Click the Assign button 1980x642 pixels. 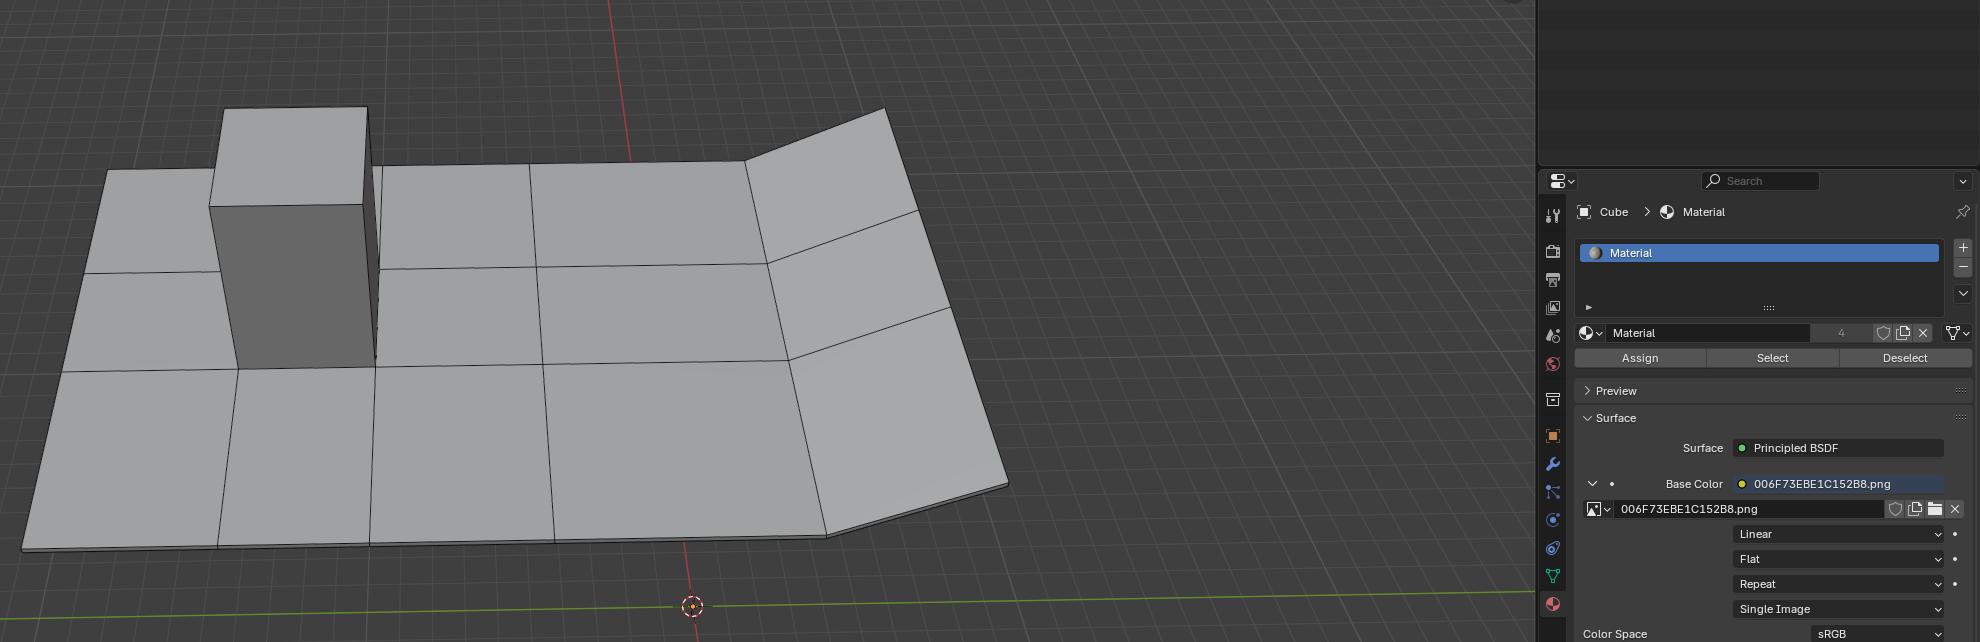(x=1640, y=358)
